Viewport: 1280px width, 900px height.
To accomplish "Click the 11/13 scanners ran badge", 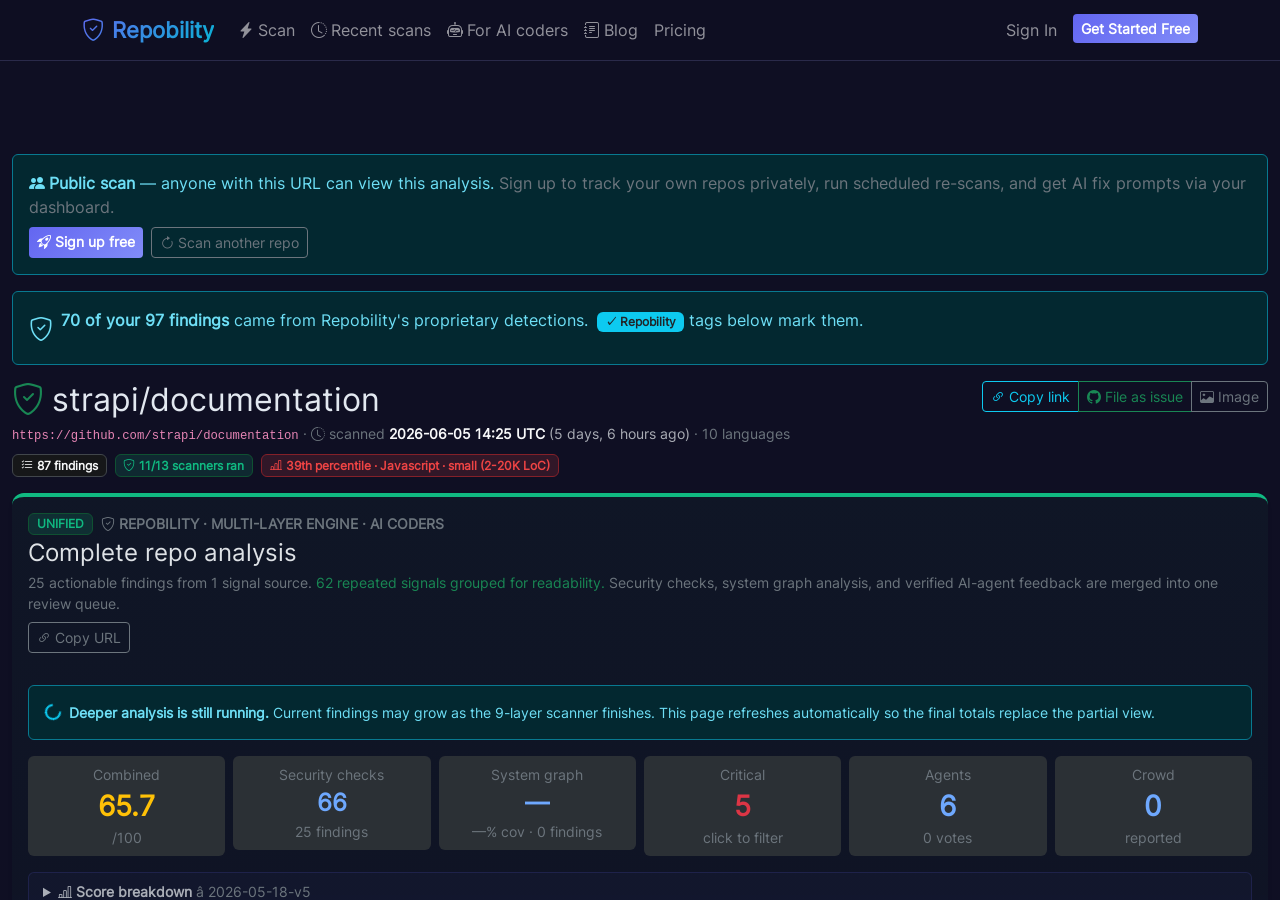I will [x=184, y=465].
